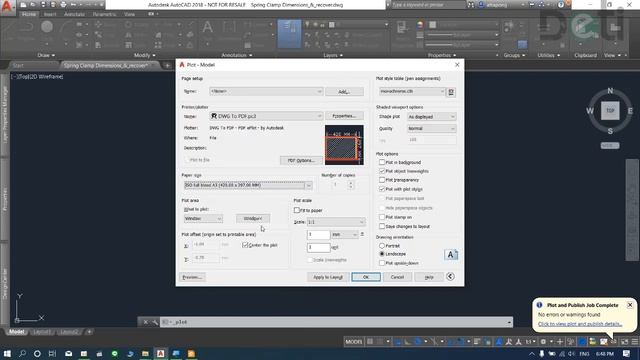Select Portrait drawing orientation

tap(382, 246)
